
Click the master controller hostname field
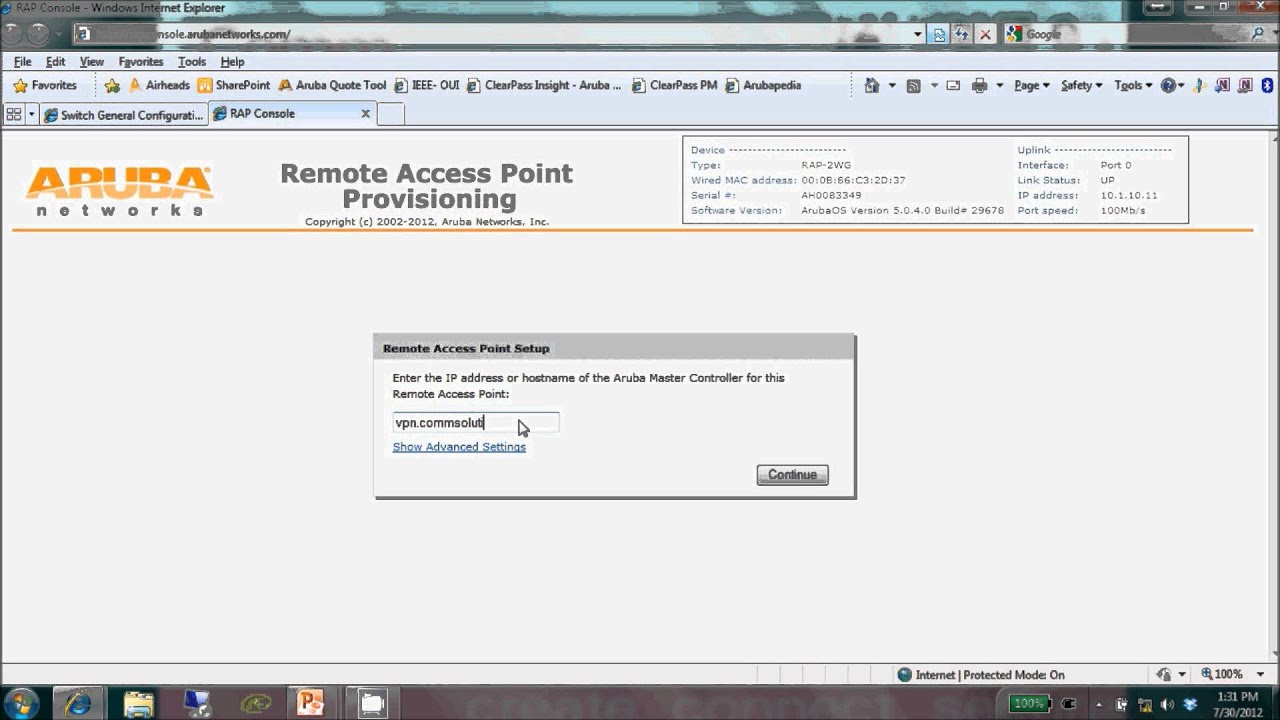click(x=476, y=423)
